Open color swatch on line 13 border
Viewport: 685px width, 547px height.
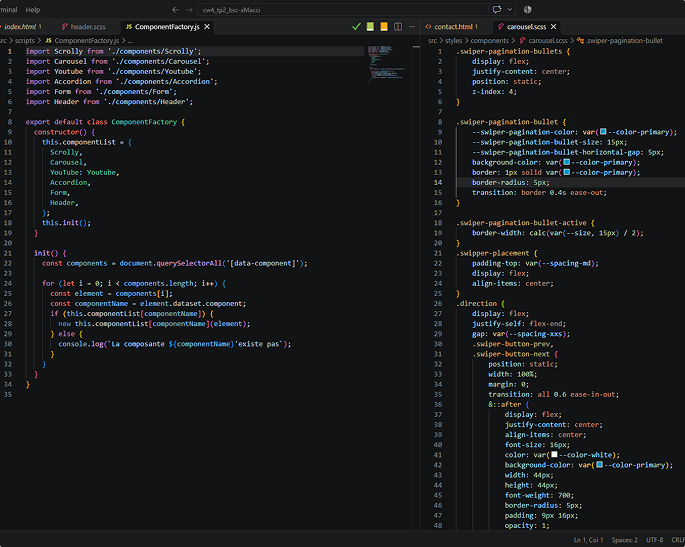point(567,172)
